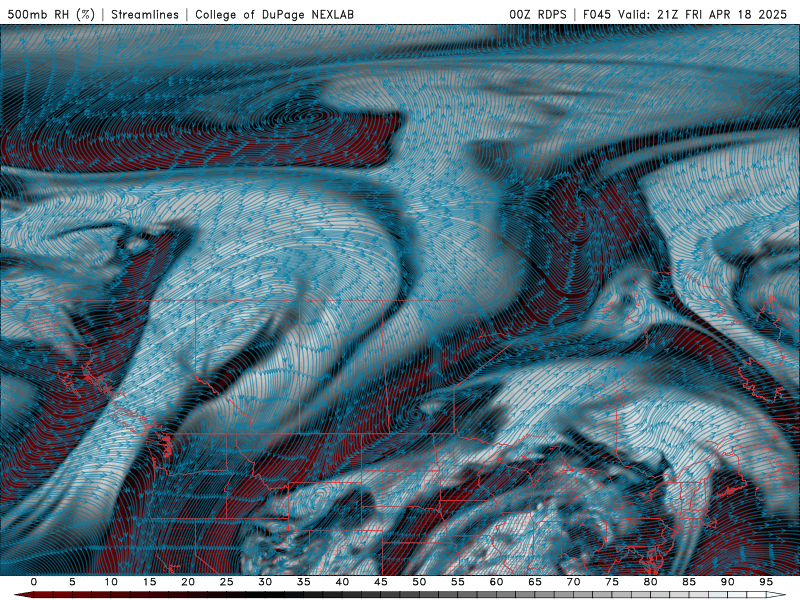Image resolution: width=800 pixels, height=600 pixels.
Task: Select the "00Z RDPS" model run label
Action: pos(538,14)
